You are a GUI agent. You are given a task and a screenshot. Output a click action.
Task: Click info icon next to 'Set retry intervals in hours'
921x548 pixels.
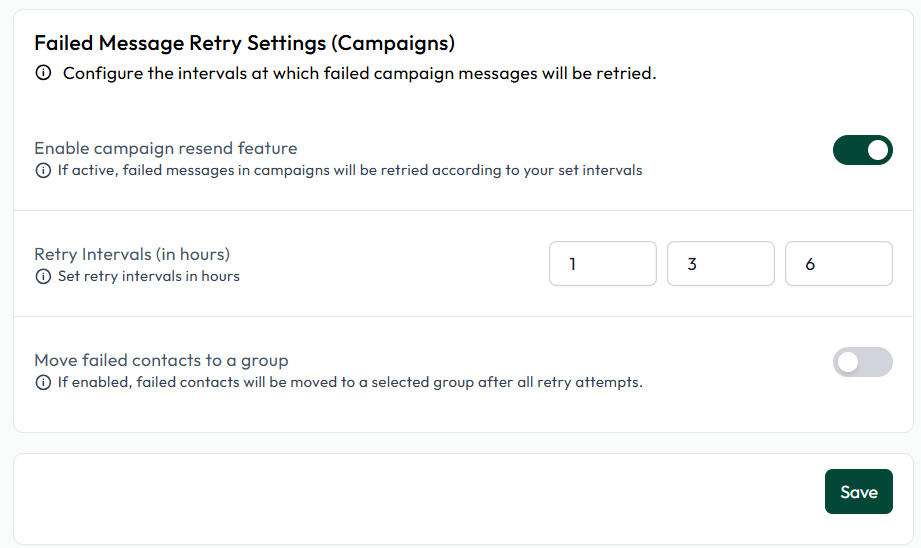(x=43, y=276)
